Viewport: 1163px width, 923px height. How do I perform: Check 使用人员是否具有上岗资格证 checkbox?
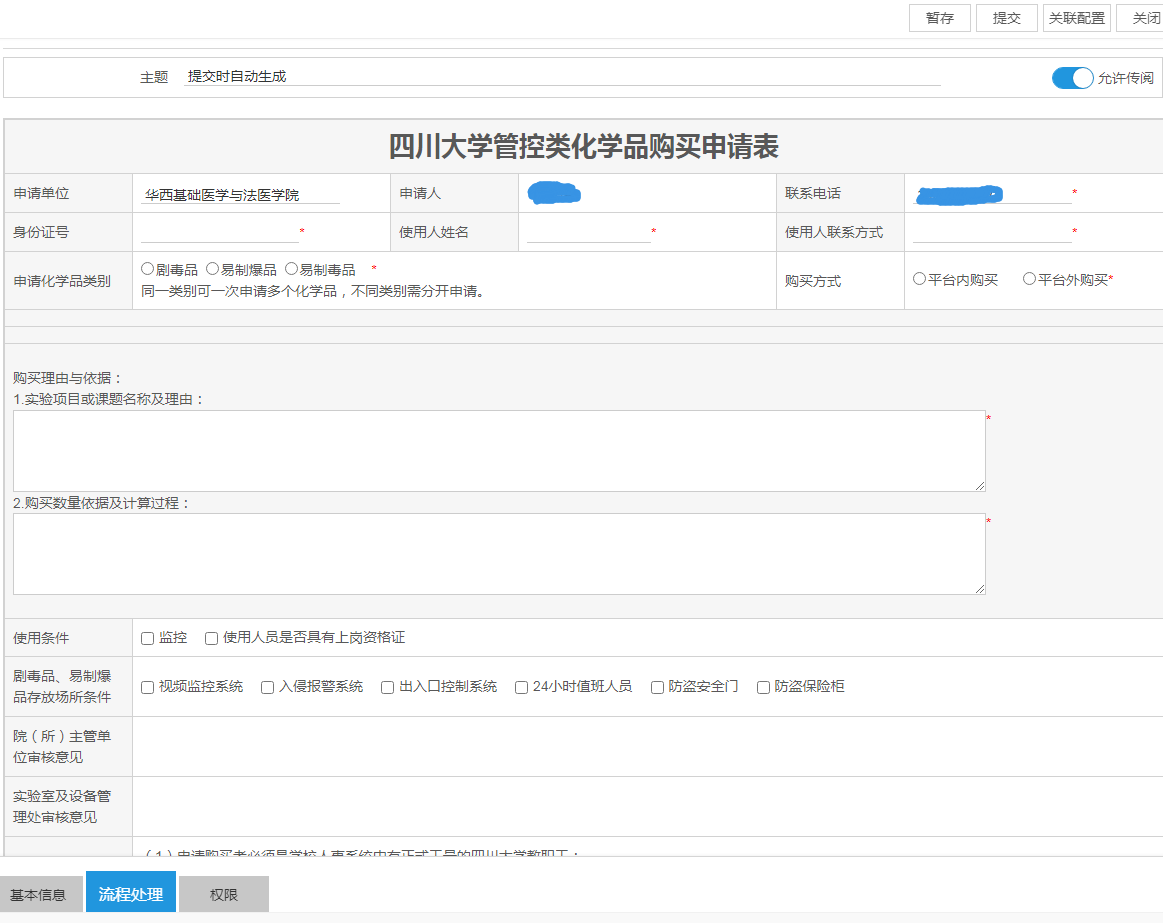click(211, 638)
